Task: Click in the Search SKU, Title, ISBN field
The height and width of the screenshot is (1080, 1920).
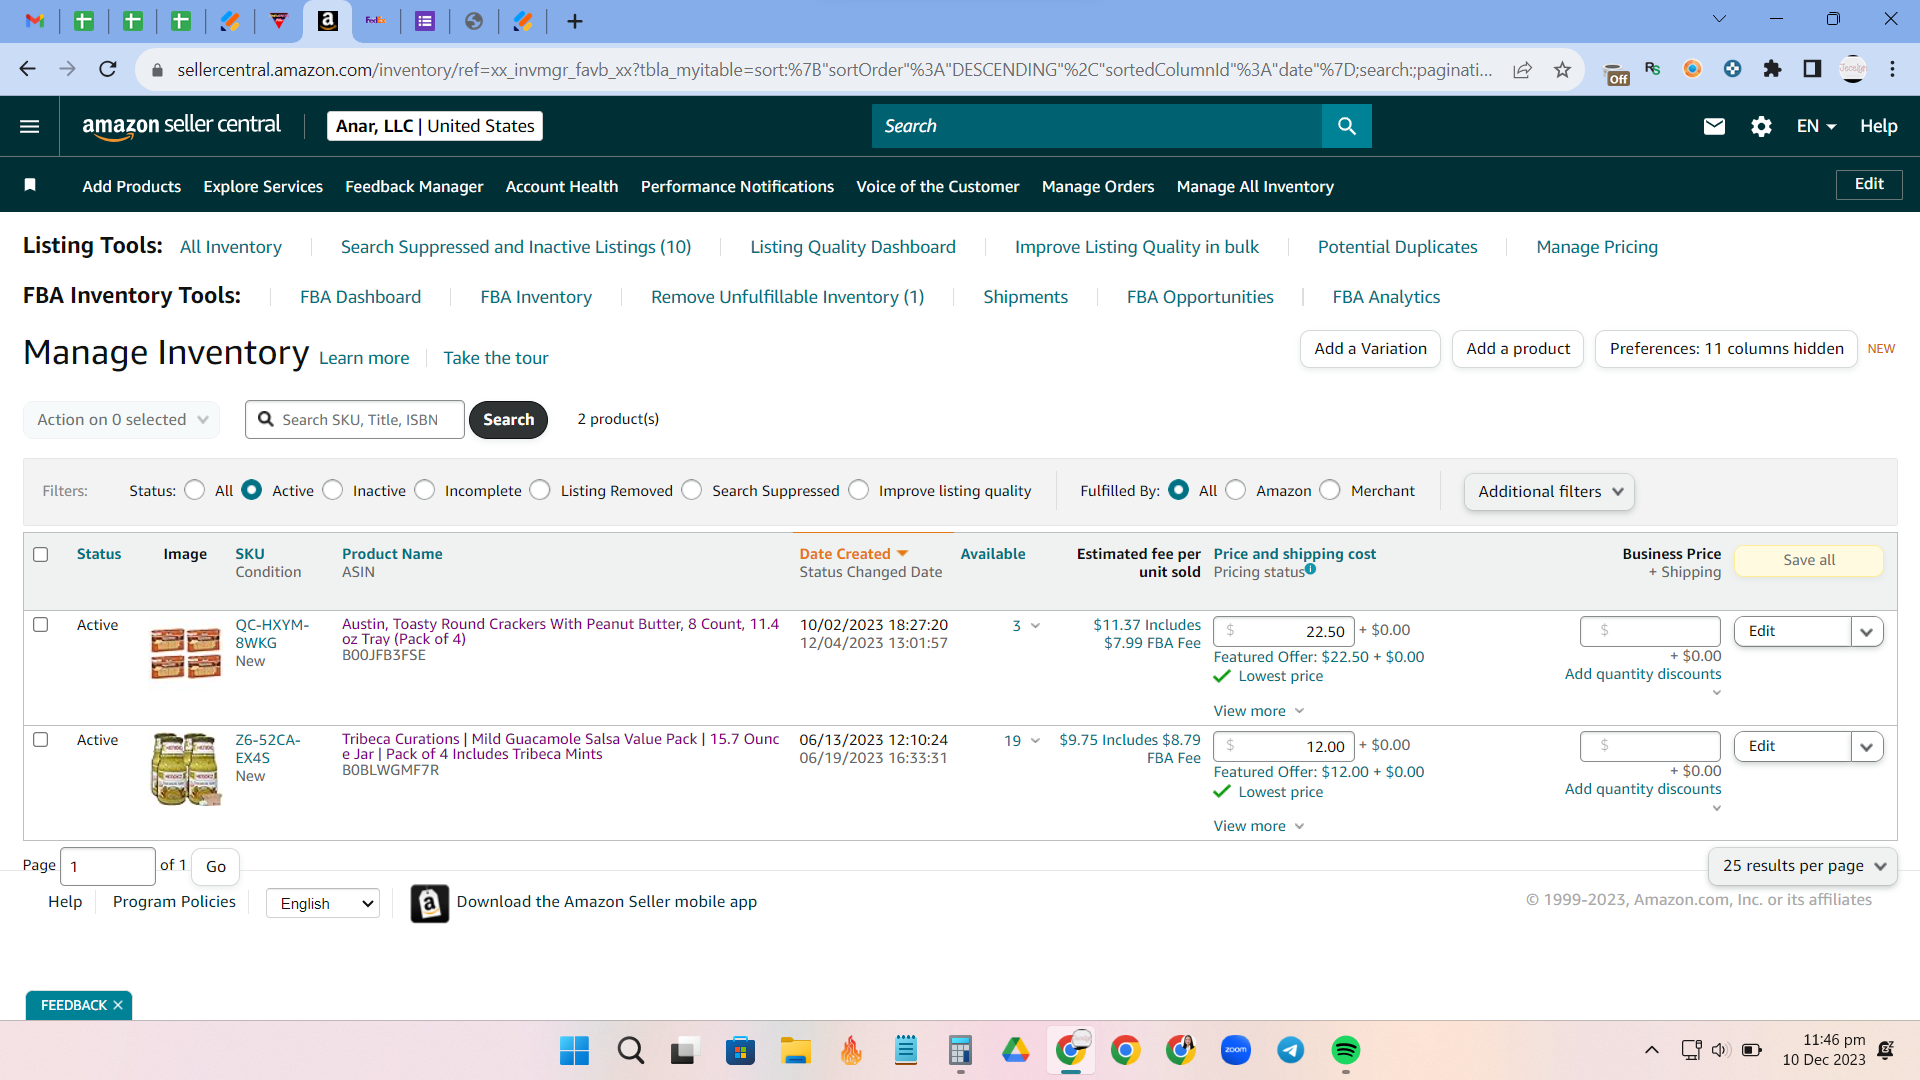Action: (x=355, y=419)
